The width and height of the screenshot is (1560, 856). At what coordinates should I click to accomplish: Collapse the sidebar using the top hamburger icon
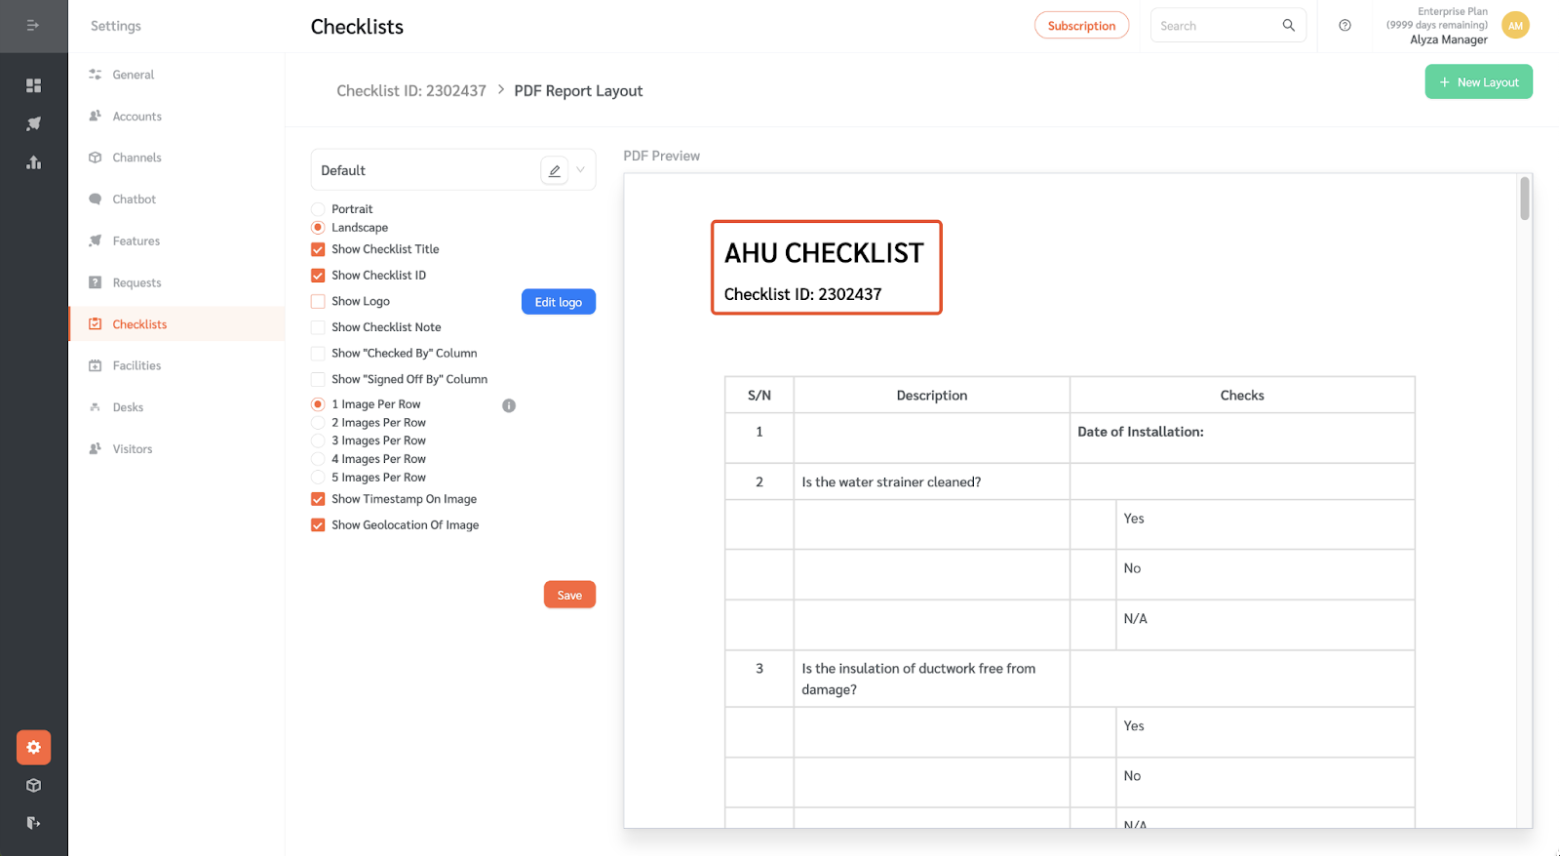33,25
